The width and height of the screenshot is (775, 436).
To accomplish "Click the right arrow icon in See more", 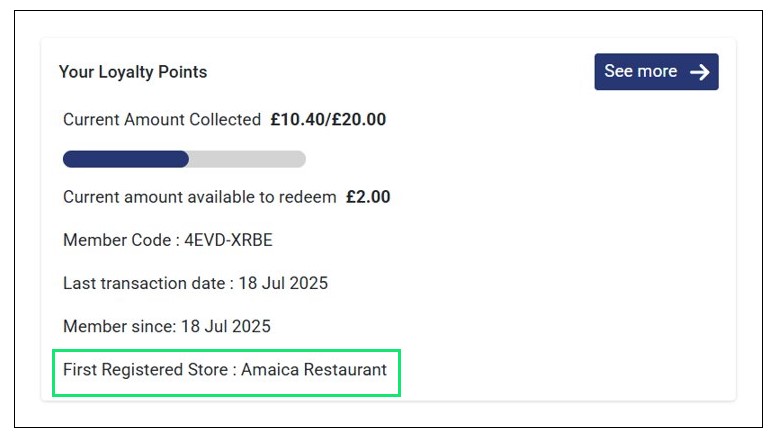I will [700, 72].
